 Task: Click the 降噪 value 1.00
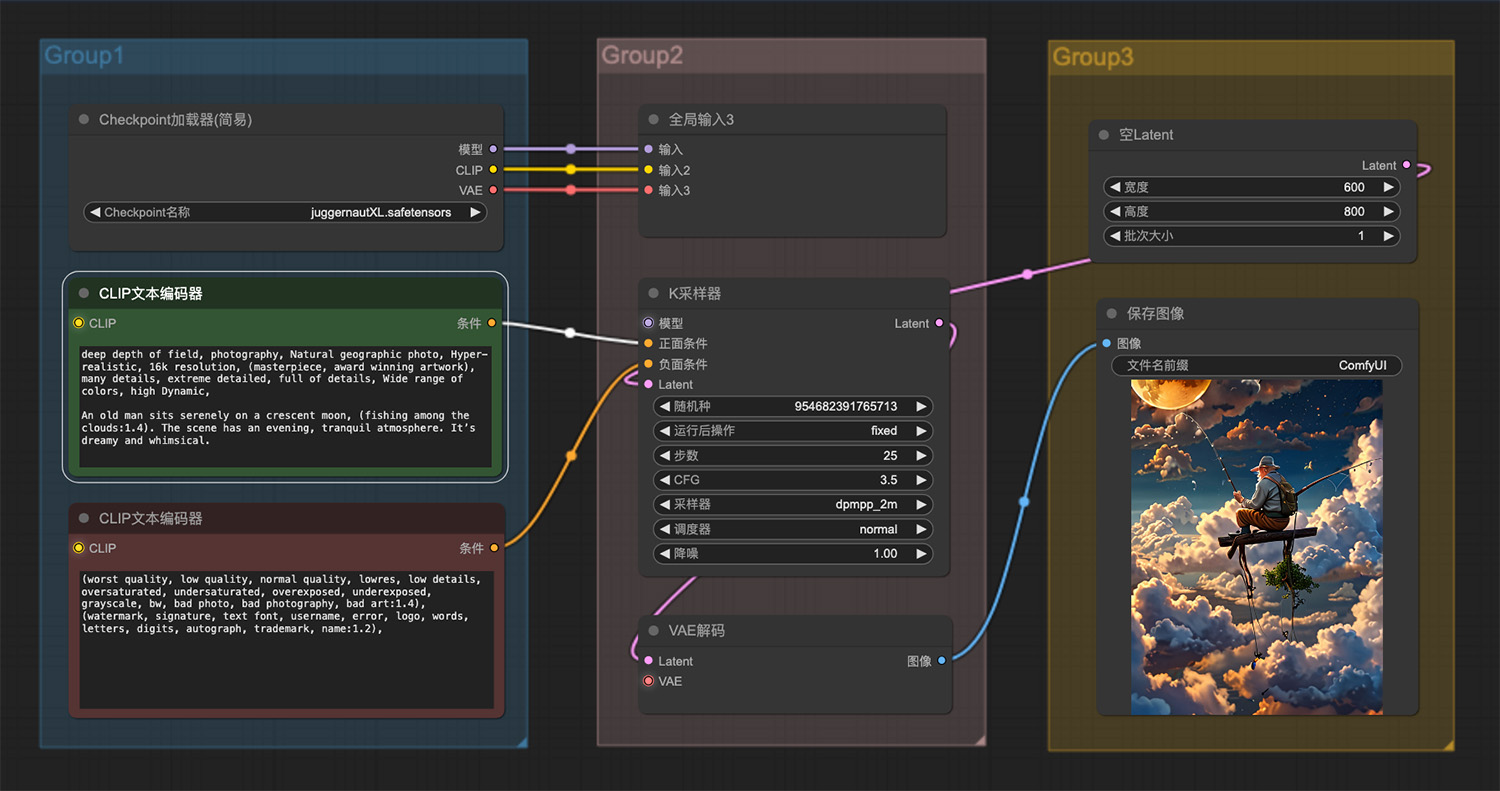pos(885,553)
